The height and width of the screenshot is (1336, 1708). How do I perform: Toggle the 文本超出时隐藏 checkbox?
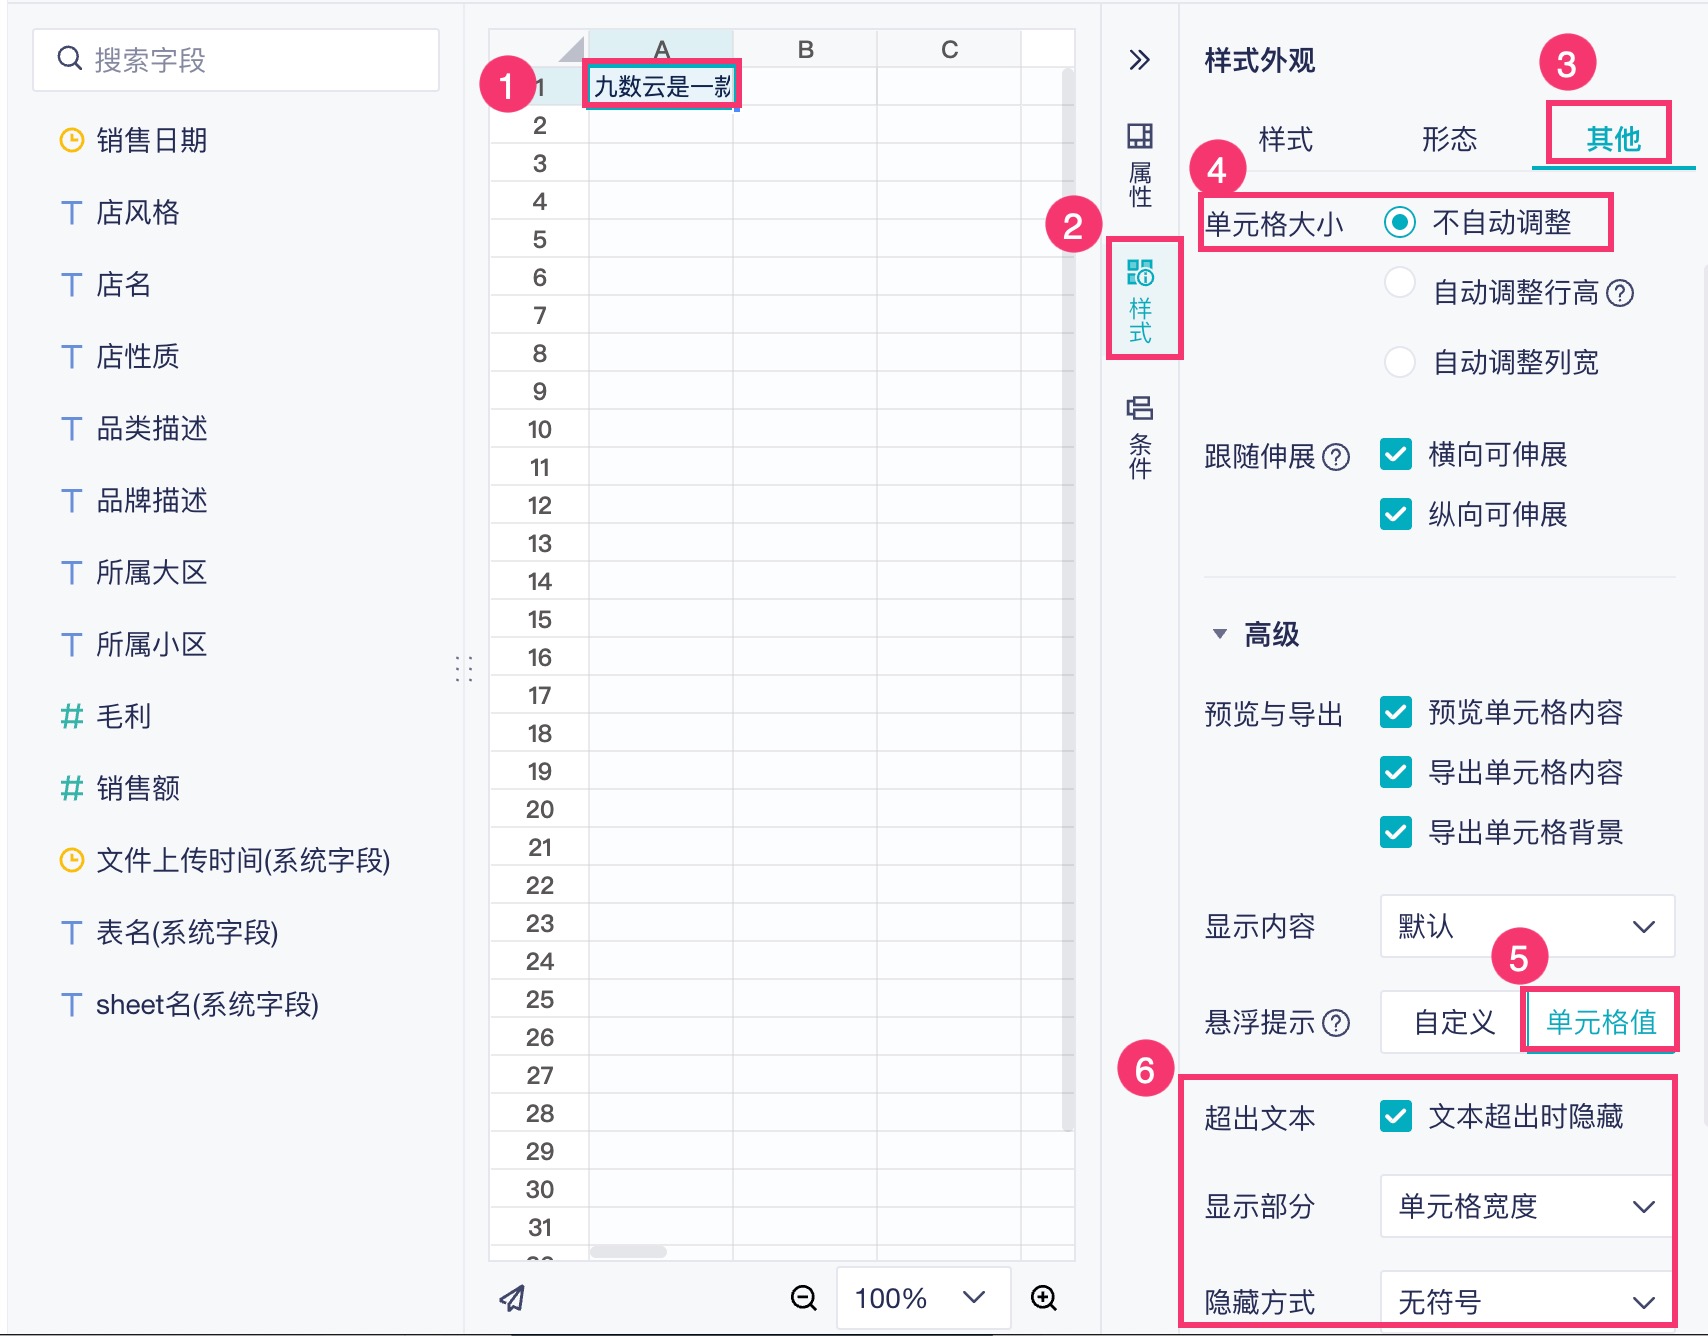pos(1396,1116)
